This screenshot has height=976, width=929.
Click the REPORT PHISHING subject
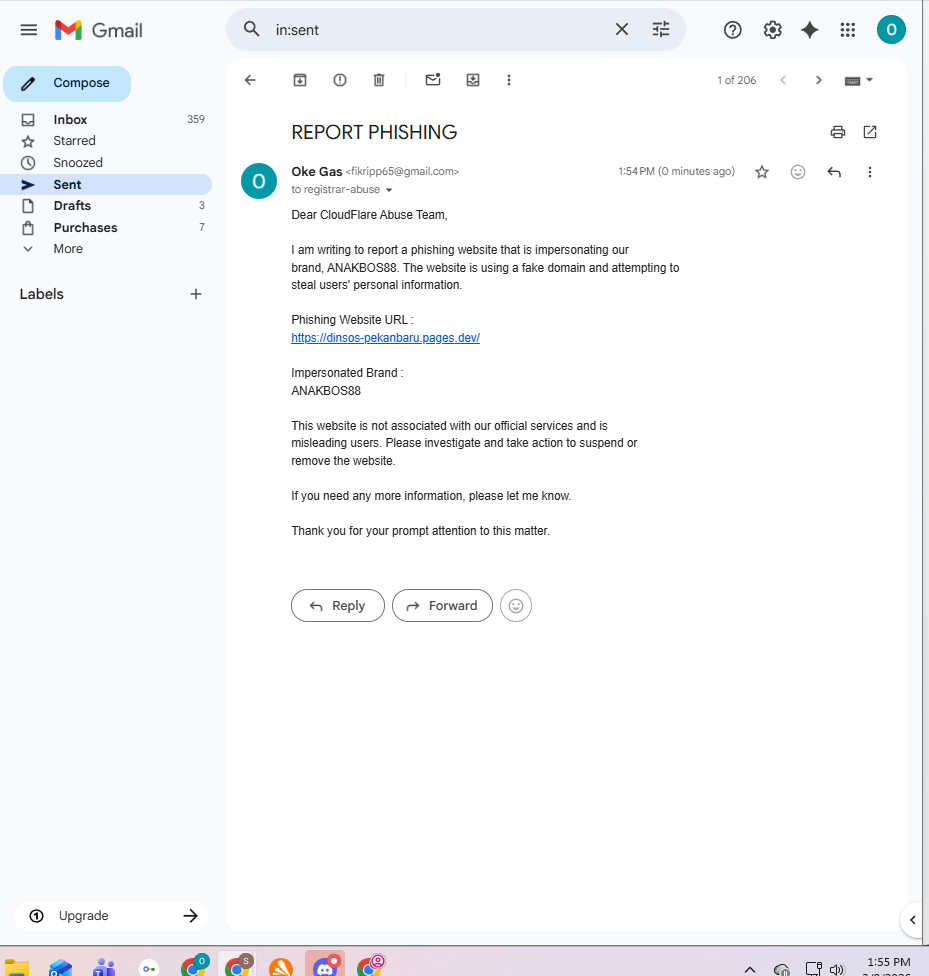coord(374,133)
